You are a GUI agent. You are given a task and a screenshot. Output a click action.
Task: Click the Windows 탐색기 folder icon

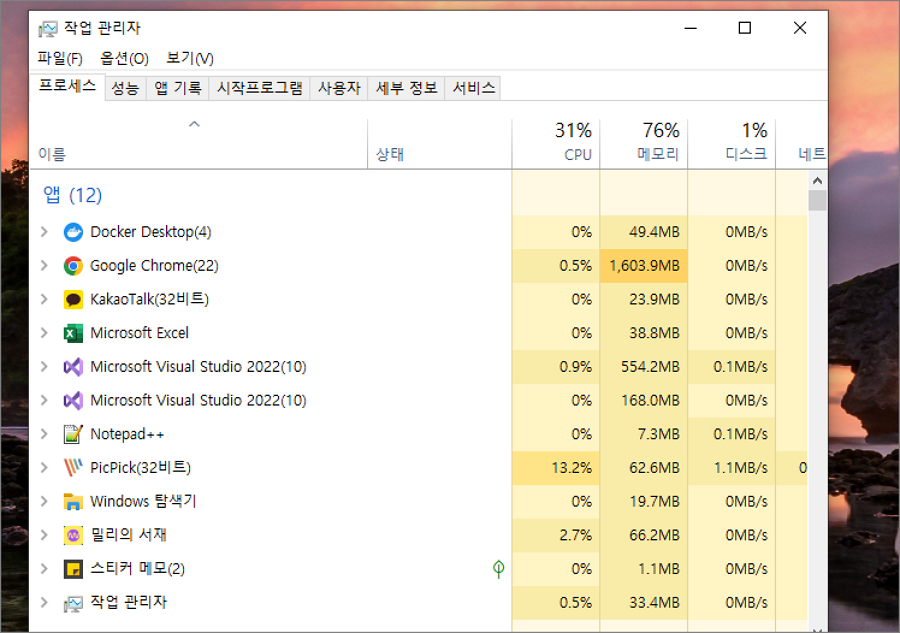73,502
